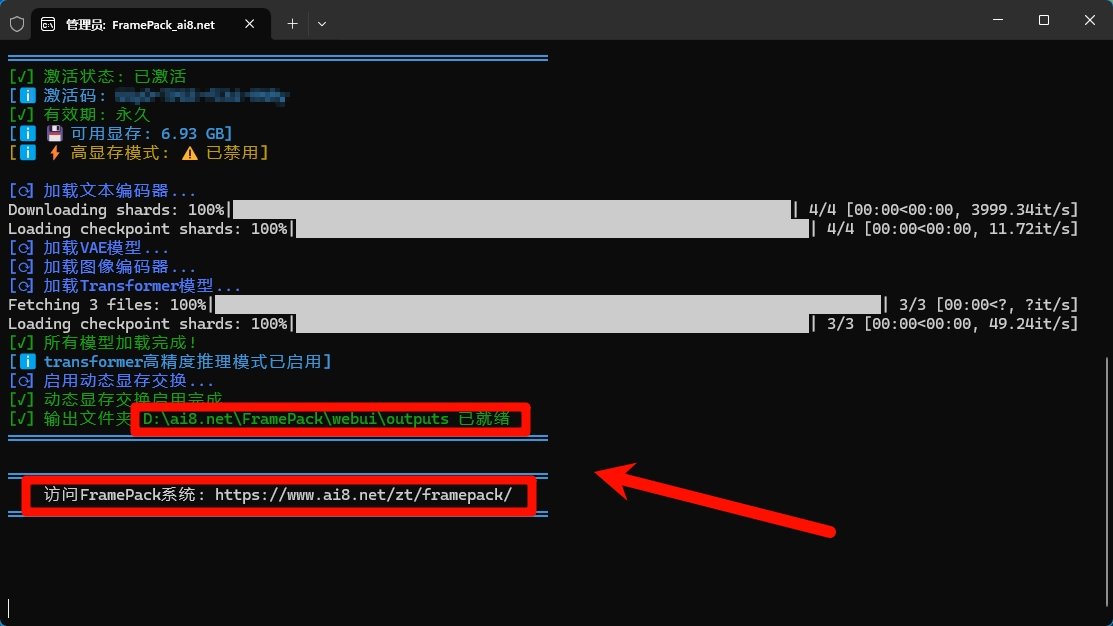1113x626 pixels.
Task: Click the output path D:\ai8.net\FramePack\webui\outputs
Action: tap(295, 419)
